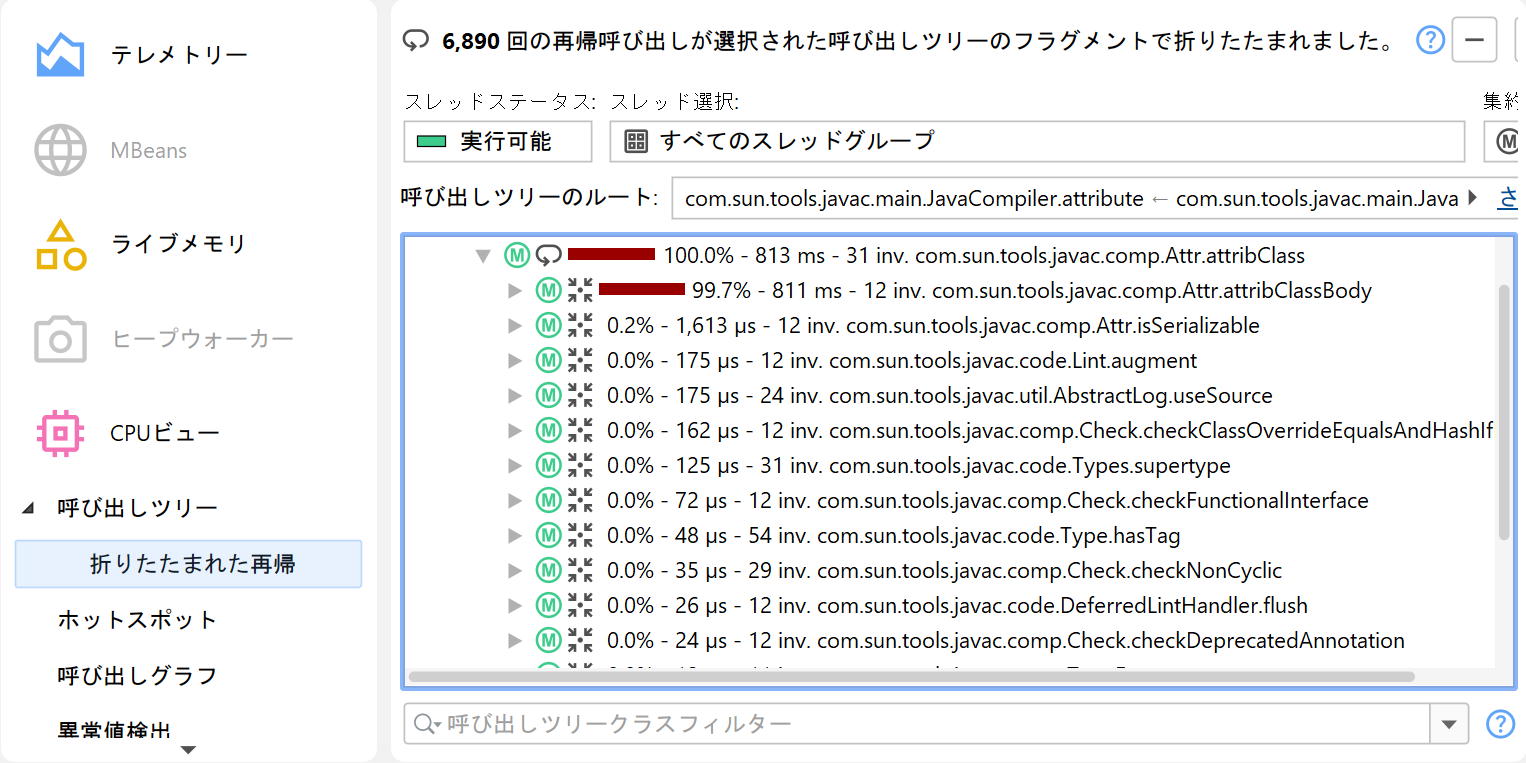Click help icon beside the recursion message
1526x763 pixels.
pos(1431,40)
